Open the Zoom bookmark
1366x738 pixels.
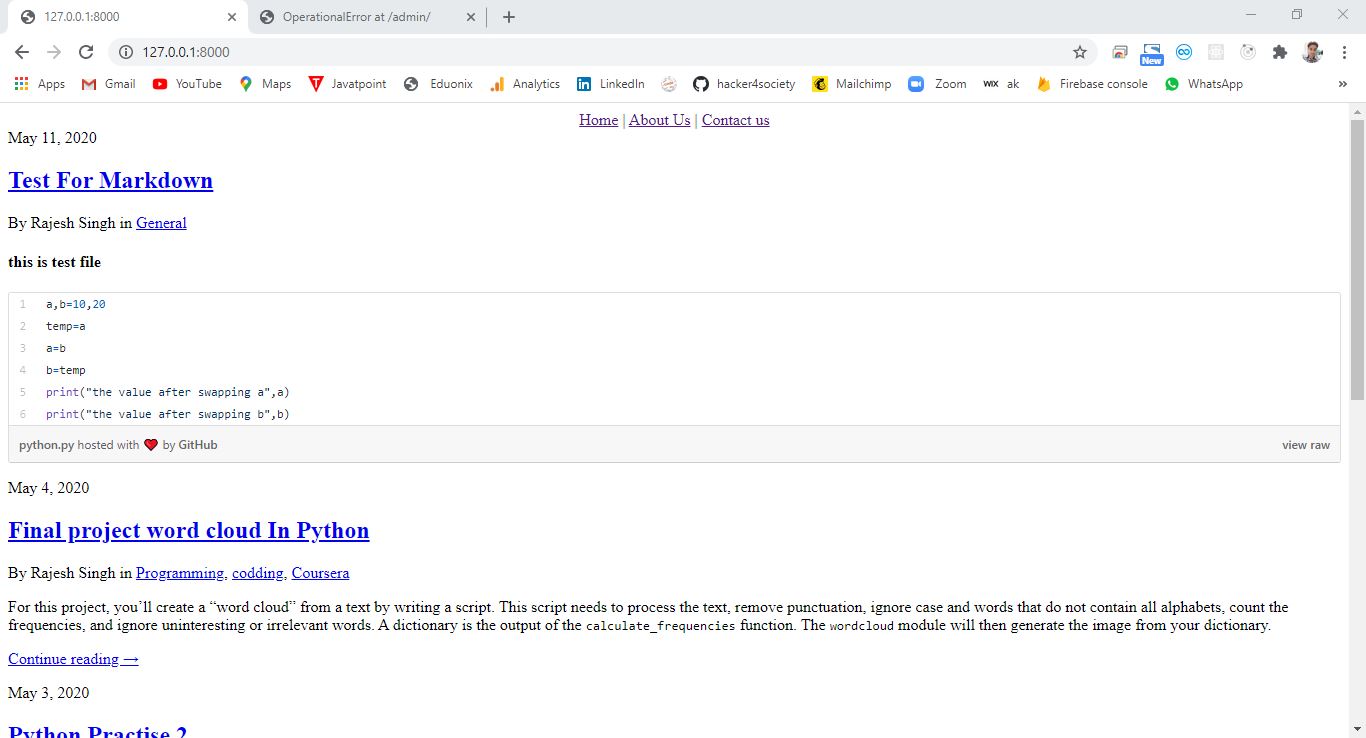tap(937, 84)
